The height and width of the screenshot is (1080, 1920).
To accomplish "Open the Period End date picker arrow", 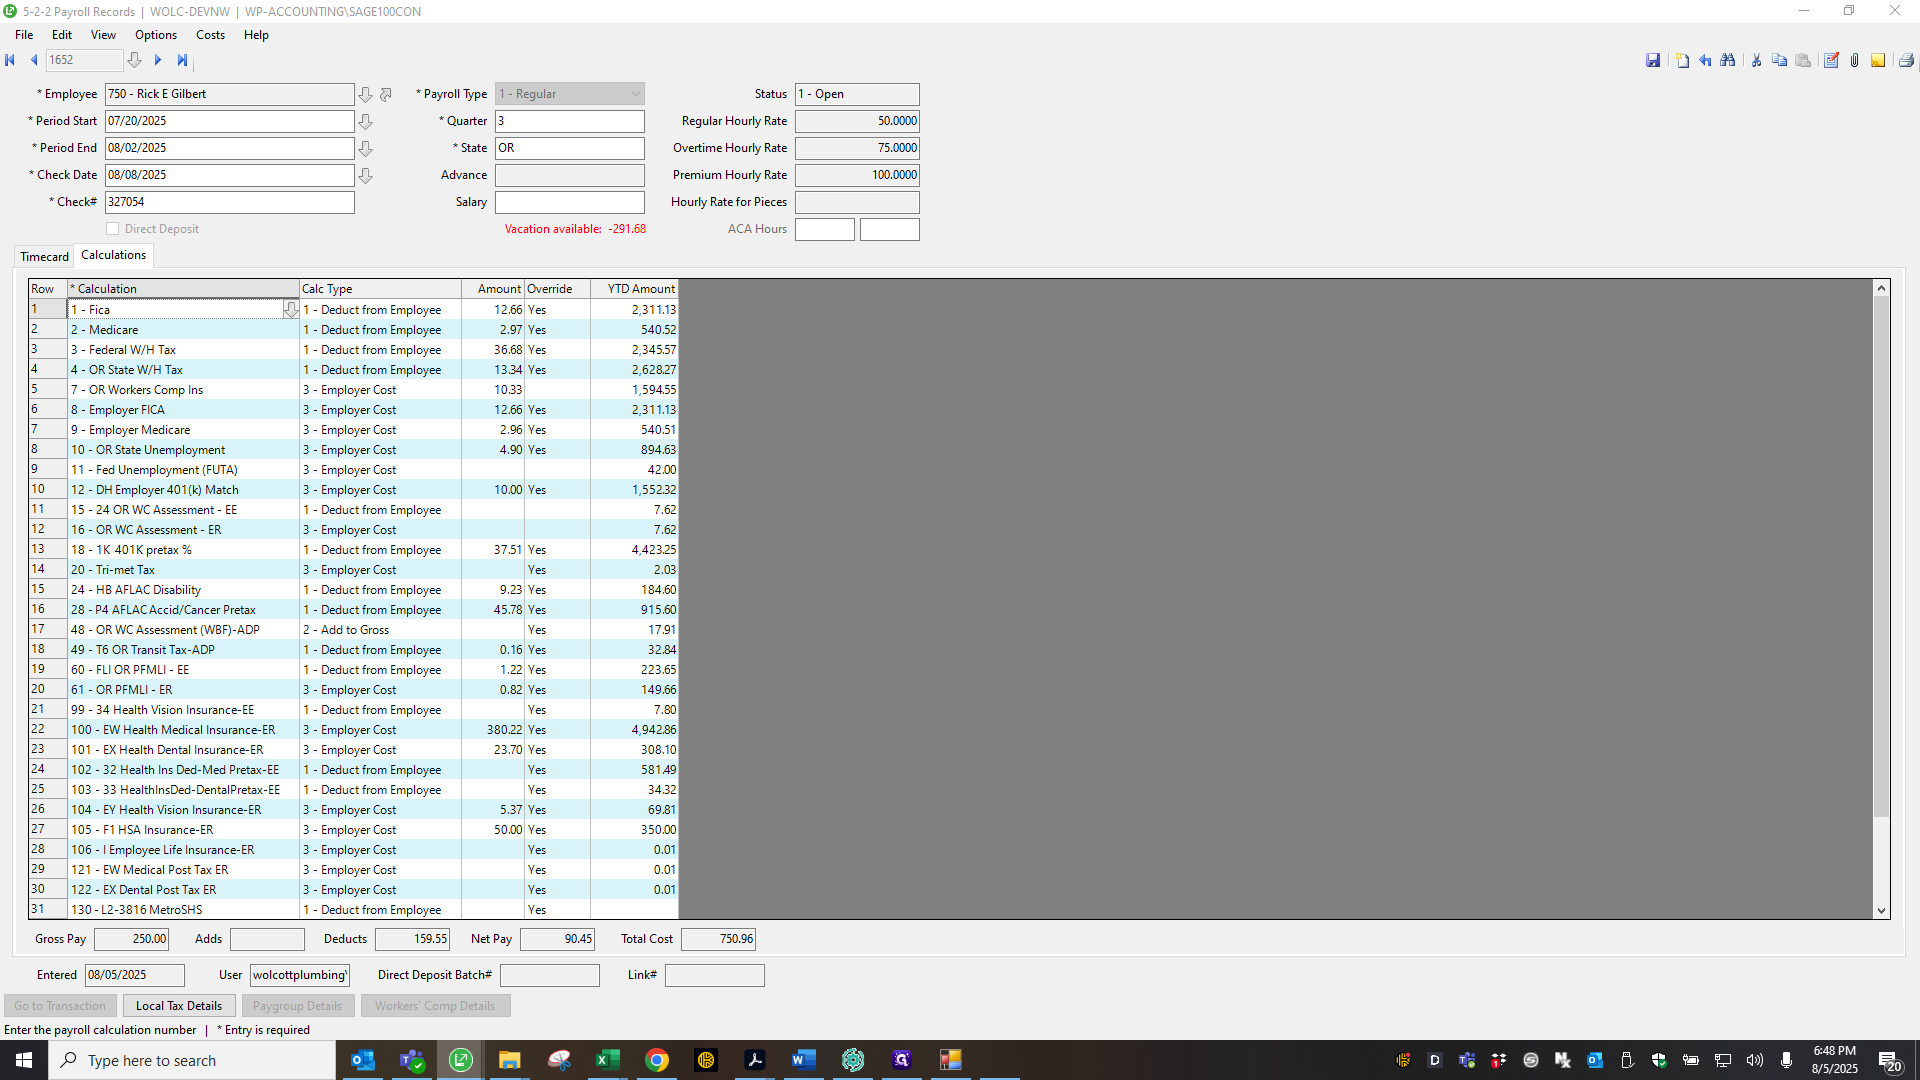I will pyautogui.click(x=366, y=148).
